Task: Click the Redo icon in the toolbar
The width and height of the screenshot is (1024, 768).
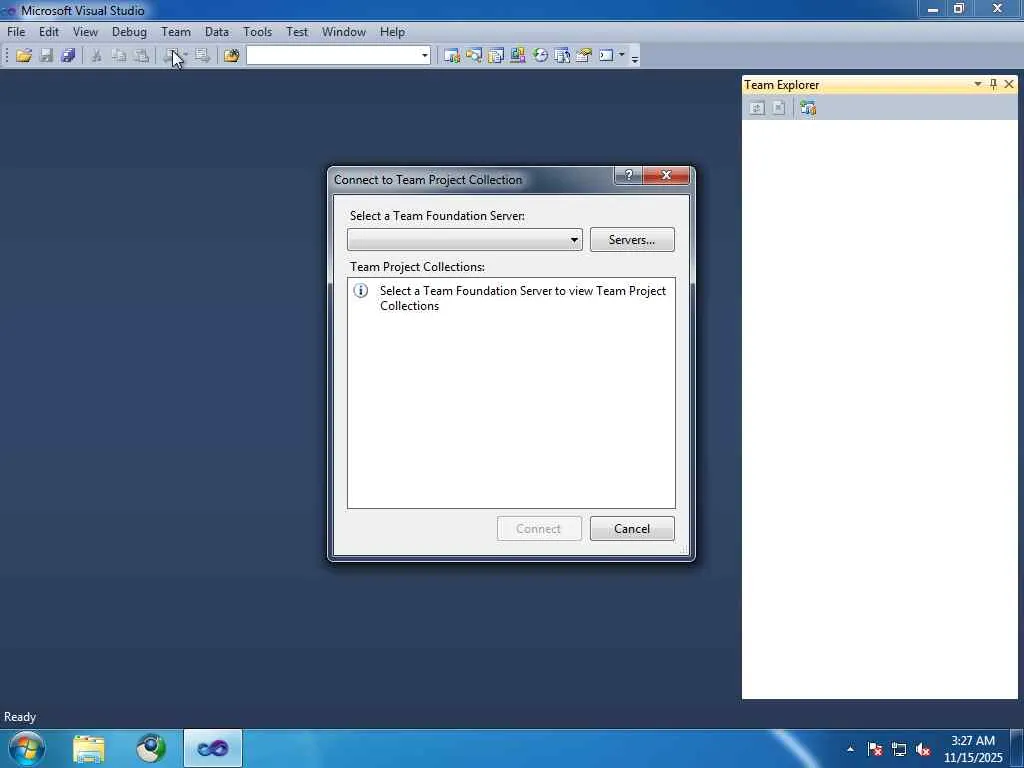Action: (202, 56)
